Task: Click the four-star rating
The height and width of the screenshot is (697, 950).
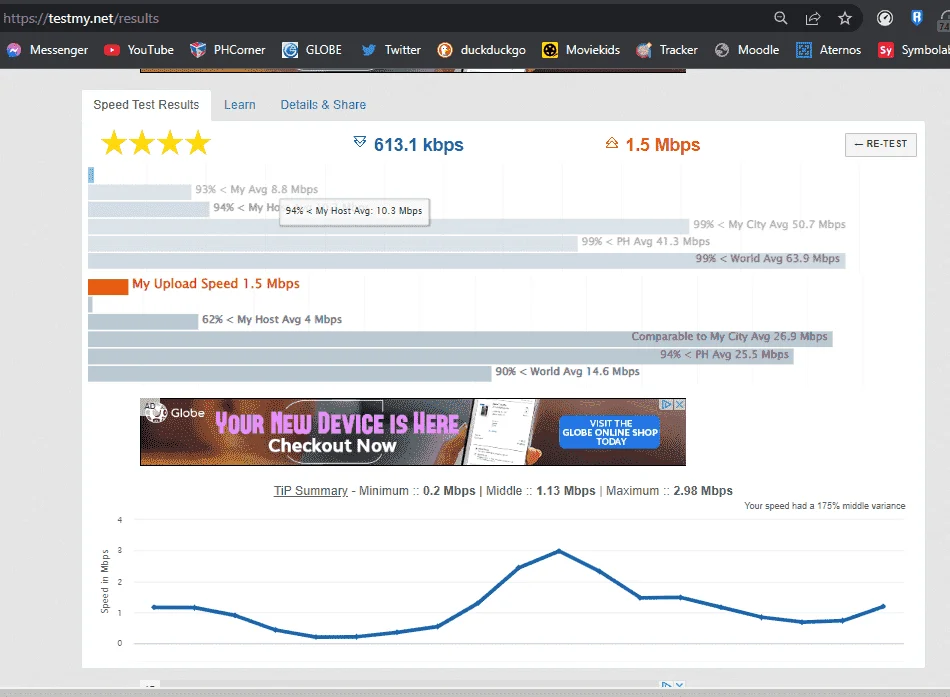Action: tap(156, 143)
